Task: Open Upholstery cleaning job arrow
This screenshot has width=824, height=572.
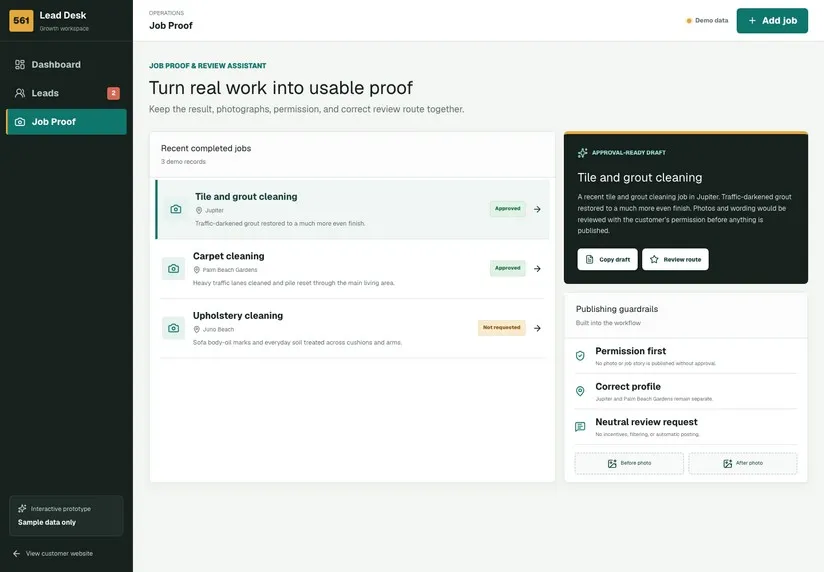Action: tap(537, 328)
